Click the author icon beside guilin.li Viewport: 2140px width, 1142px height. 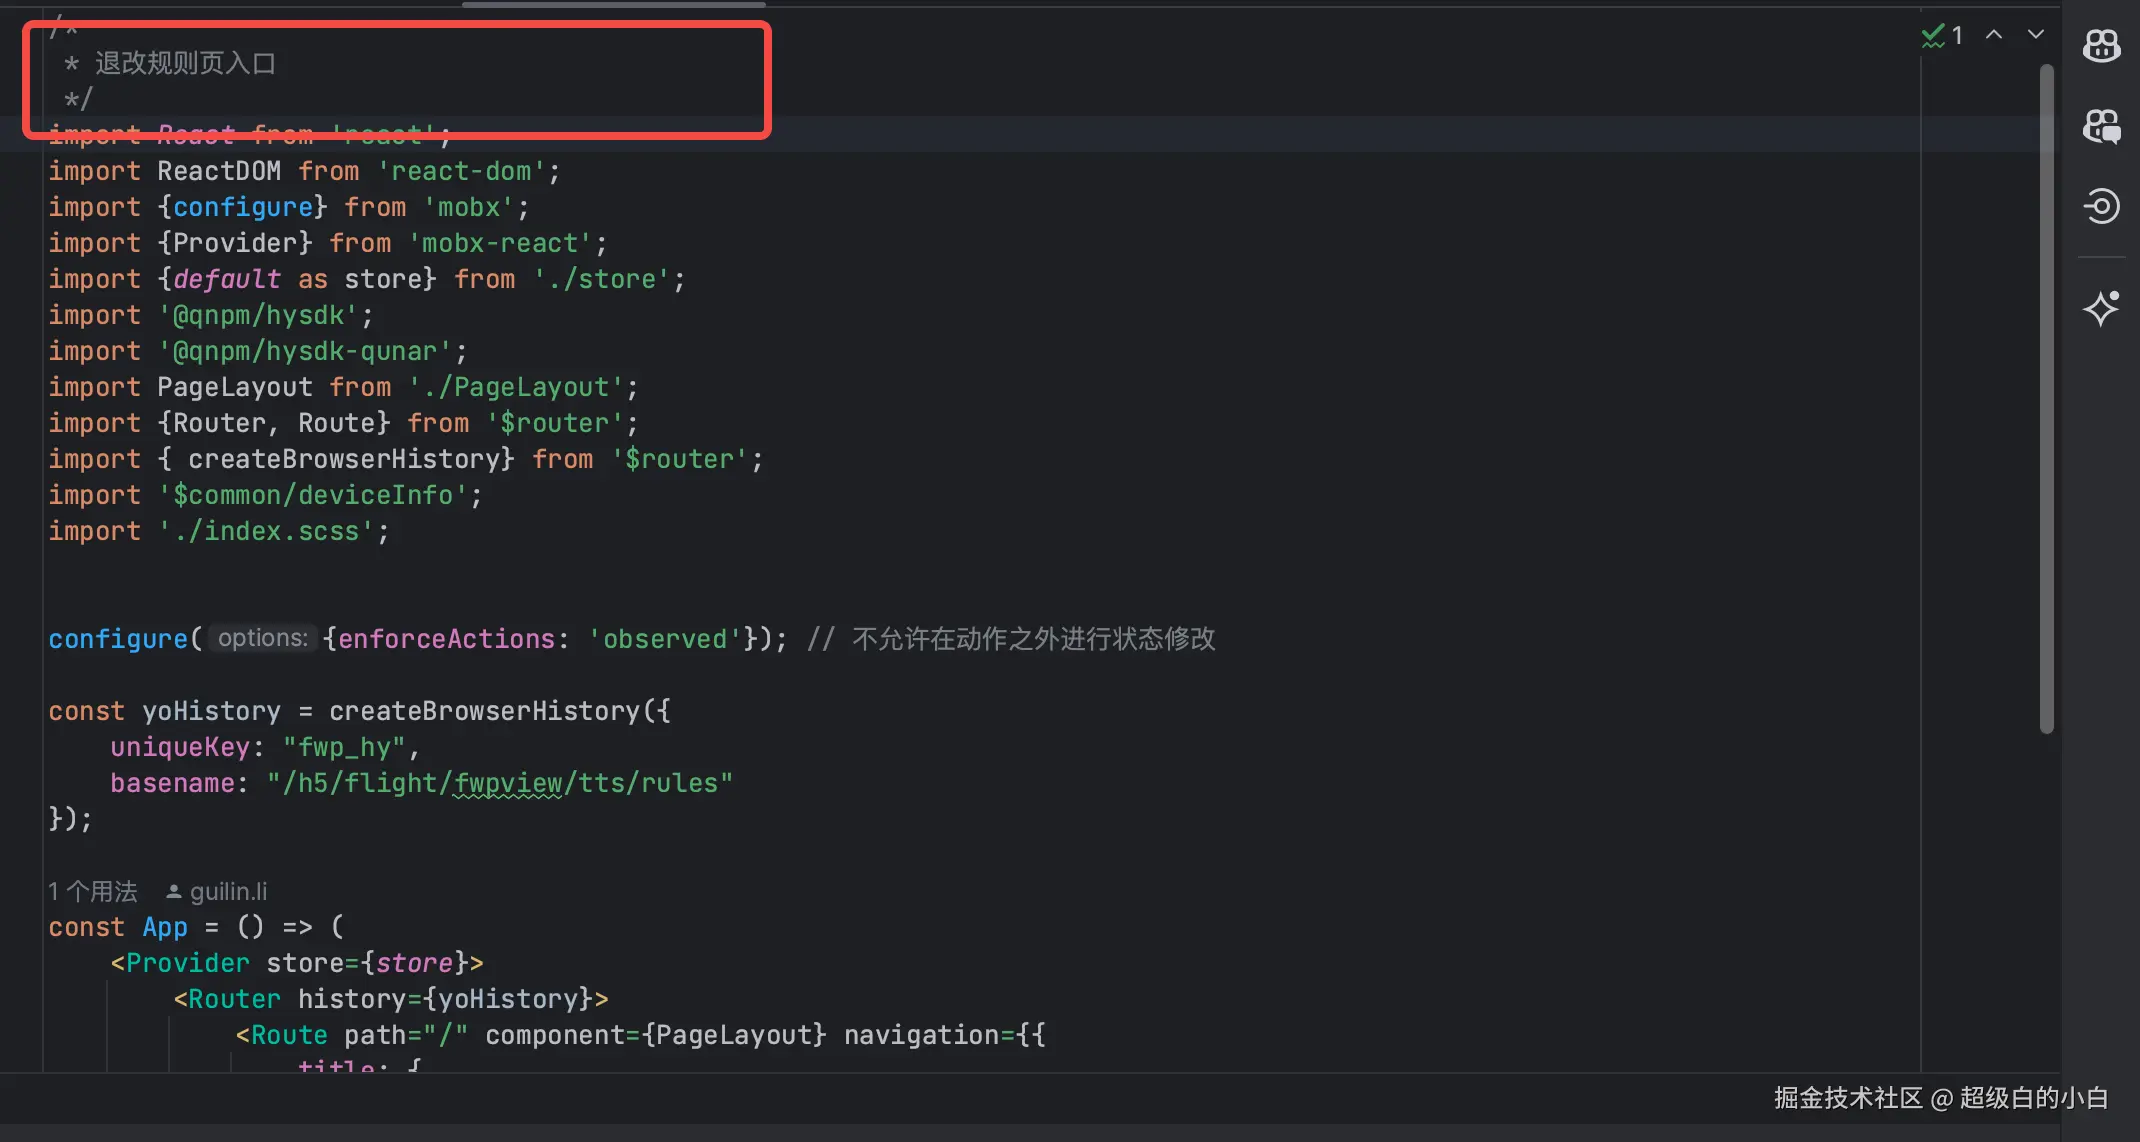[173, 891]
